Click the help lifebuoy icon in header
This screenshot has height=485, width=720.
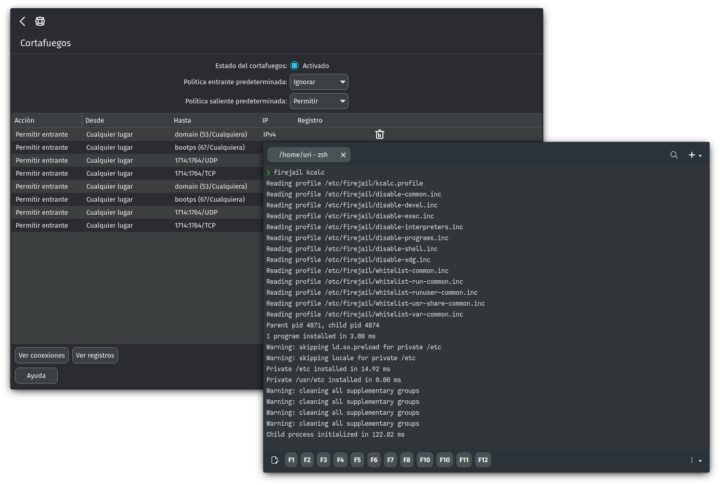click(40, 21)
